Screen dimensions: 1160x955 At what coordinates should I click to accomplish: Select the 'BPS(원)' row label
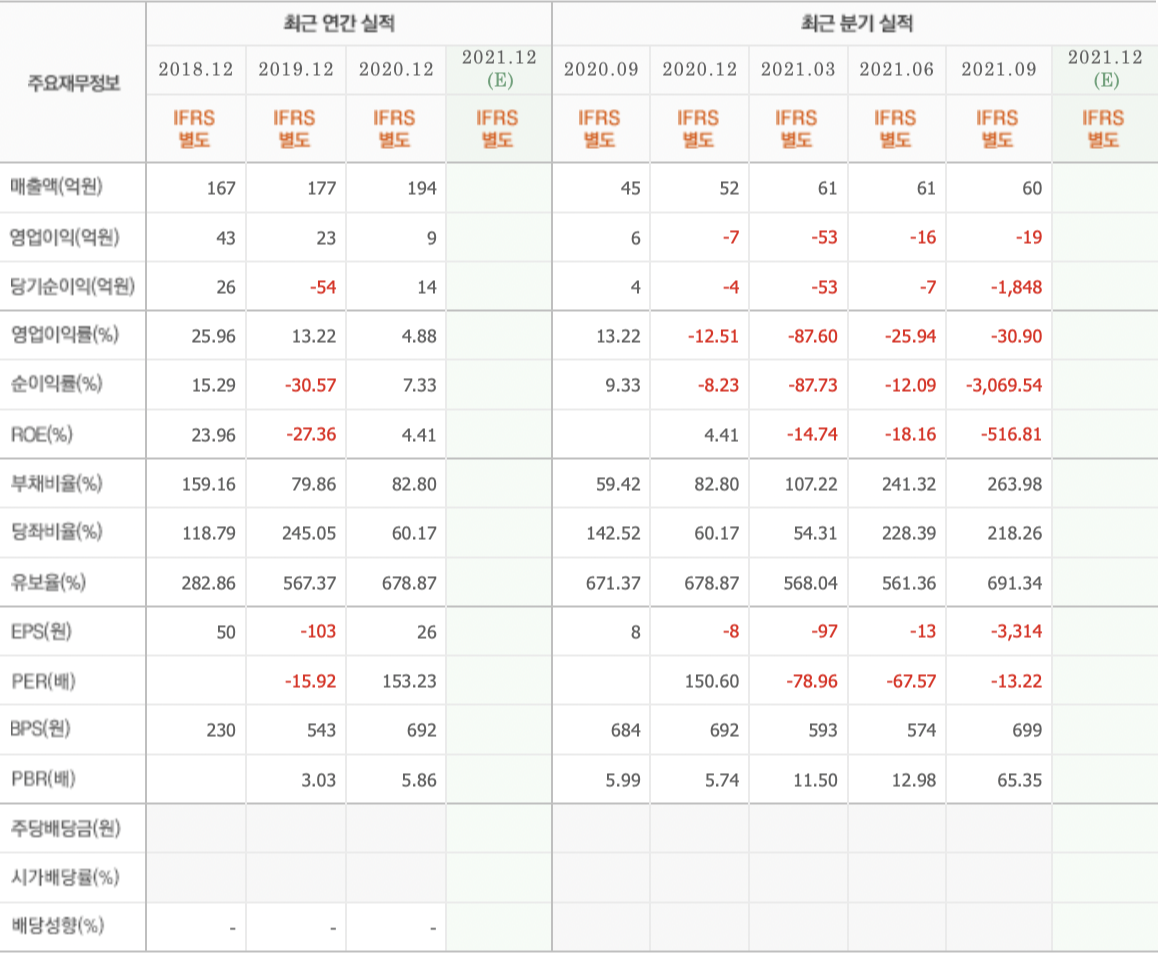pos(41,729)
